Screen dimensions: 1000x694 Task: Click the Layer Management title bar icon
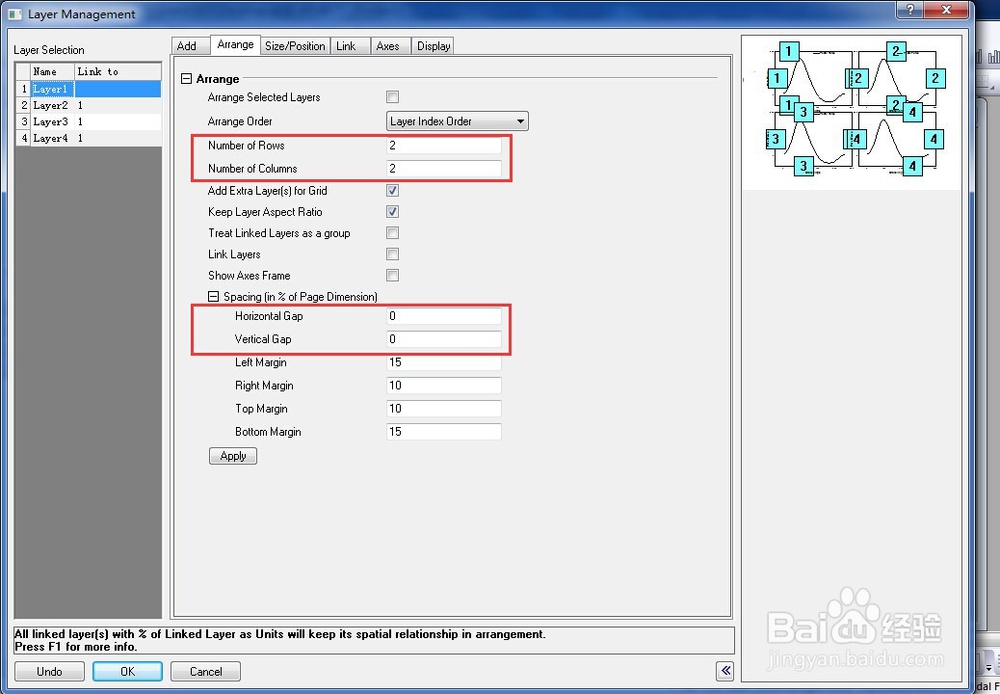15,13
